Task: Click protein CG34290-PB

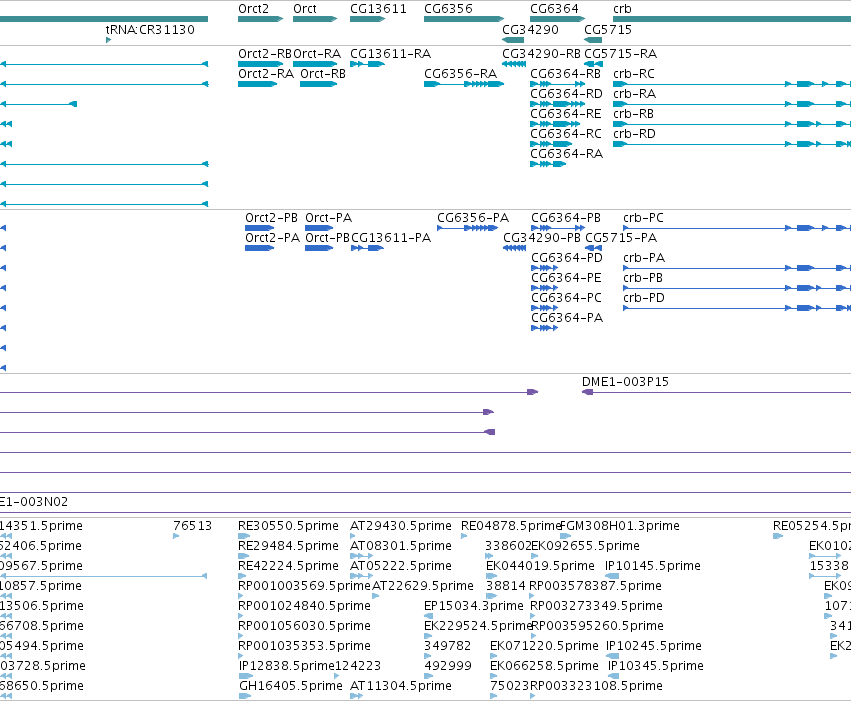Action: (x=515, y=248)
